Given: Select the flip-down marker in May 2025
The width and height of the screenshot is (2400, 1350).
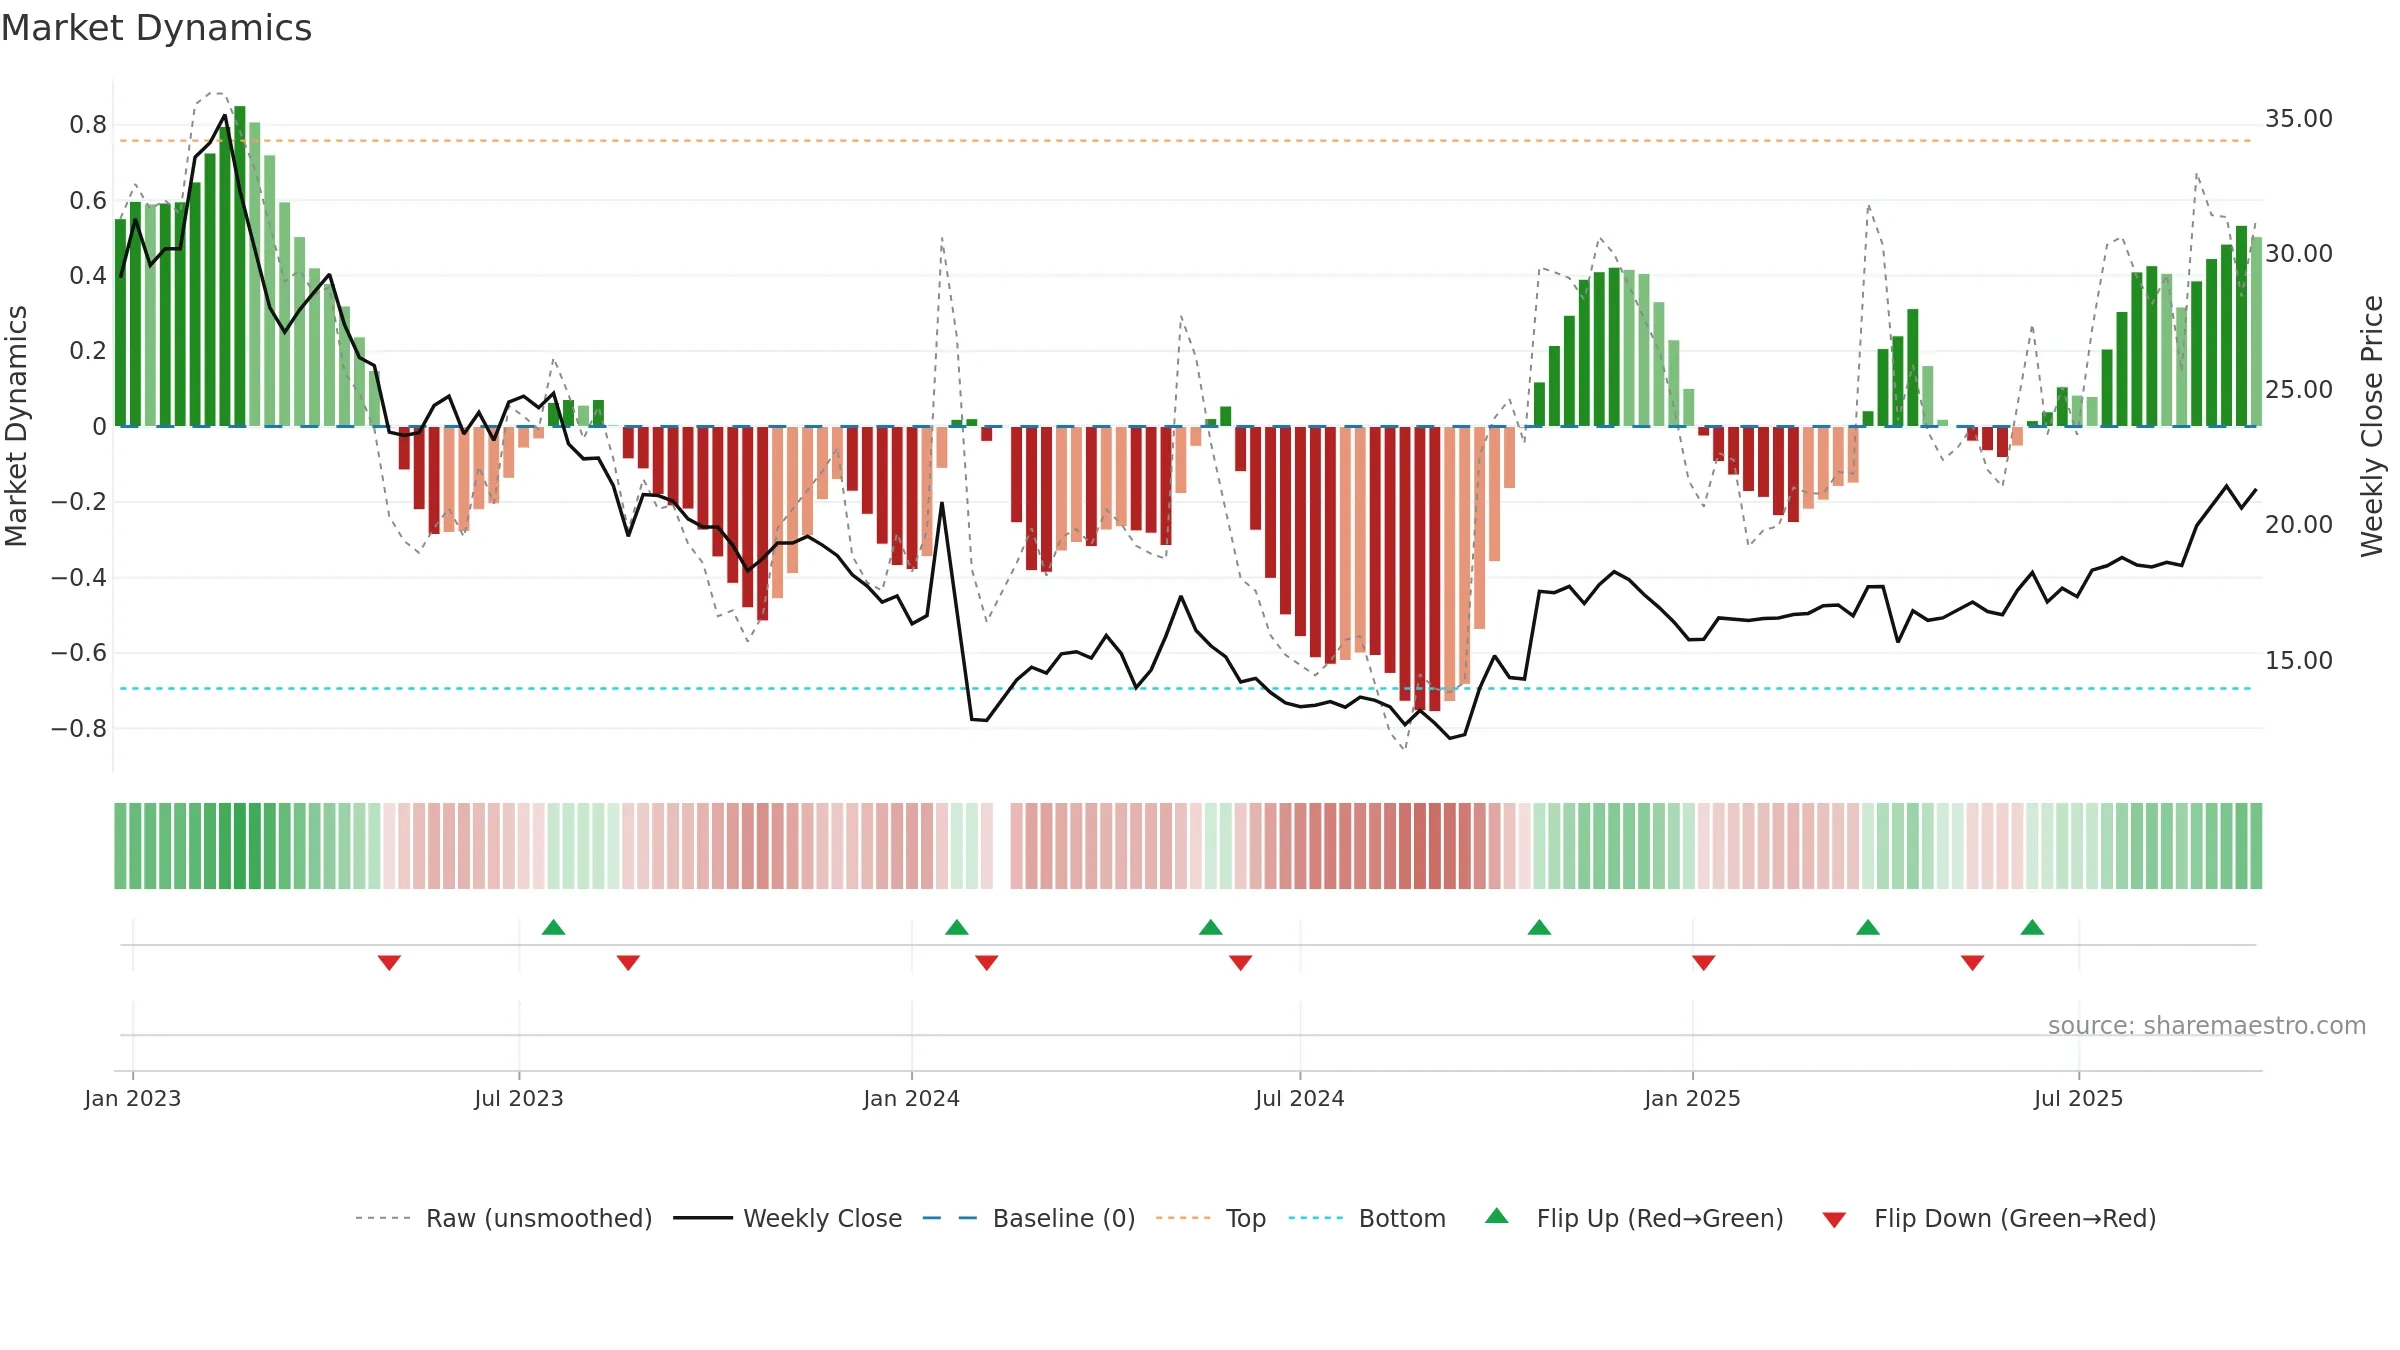Looking at the screenshot, I should (x=1973, y=962).
